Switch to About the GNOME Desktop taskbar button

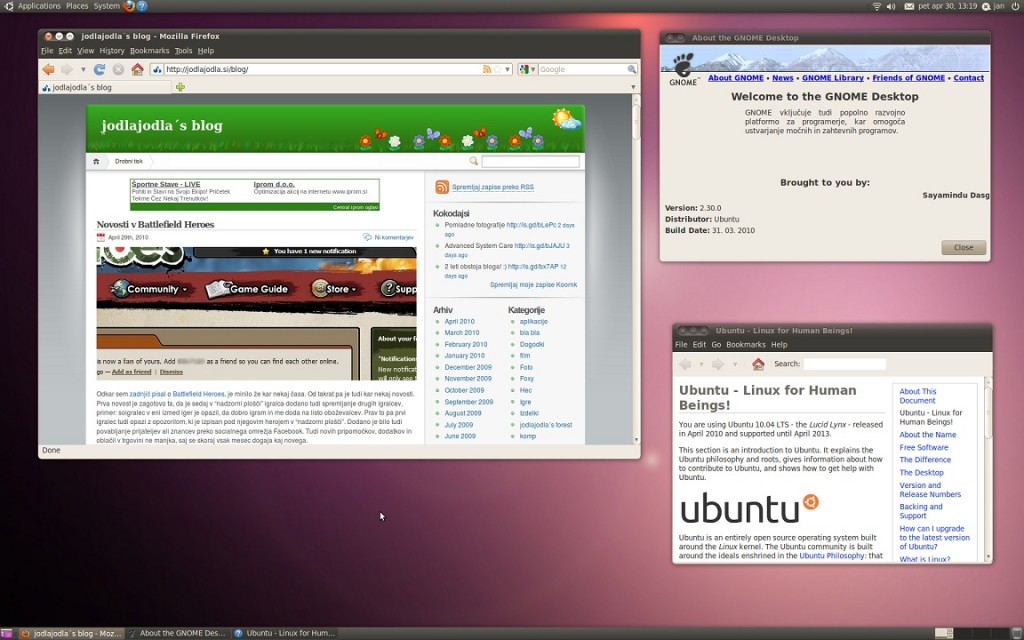tap(178, 633)
